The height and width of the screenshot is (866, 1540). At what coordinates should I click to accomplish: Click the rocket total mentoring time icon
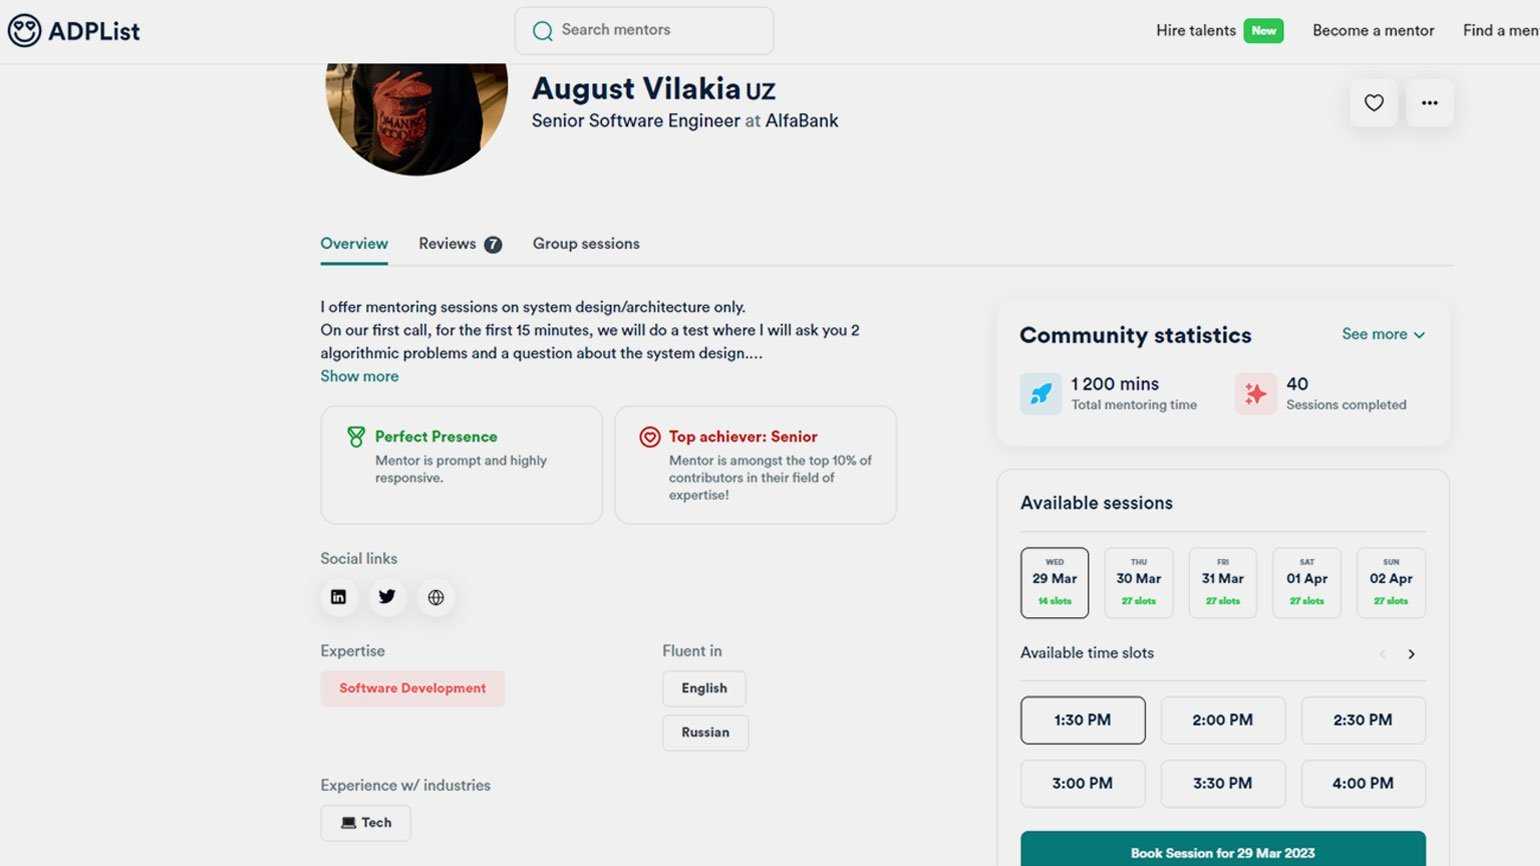coord(1041,394)
